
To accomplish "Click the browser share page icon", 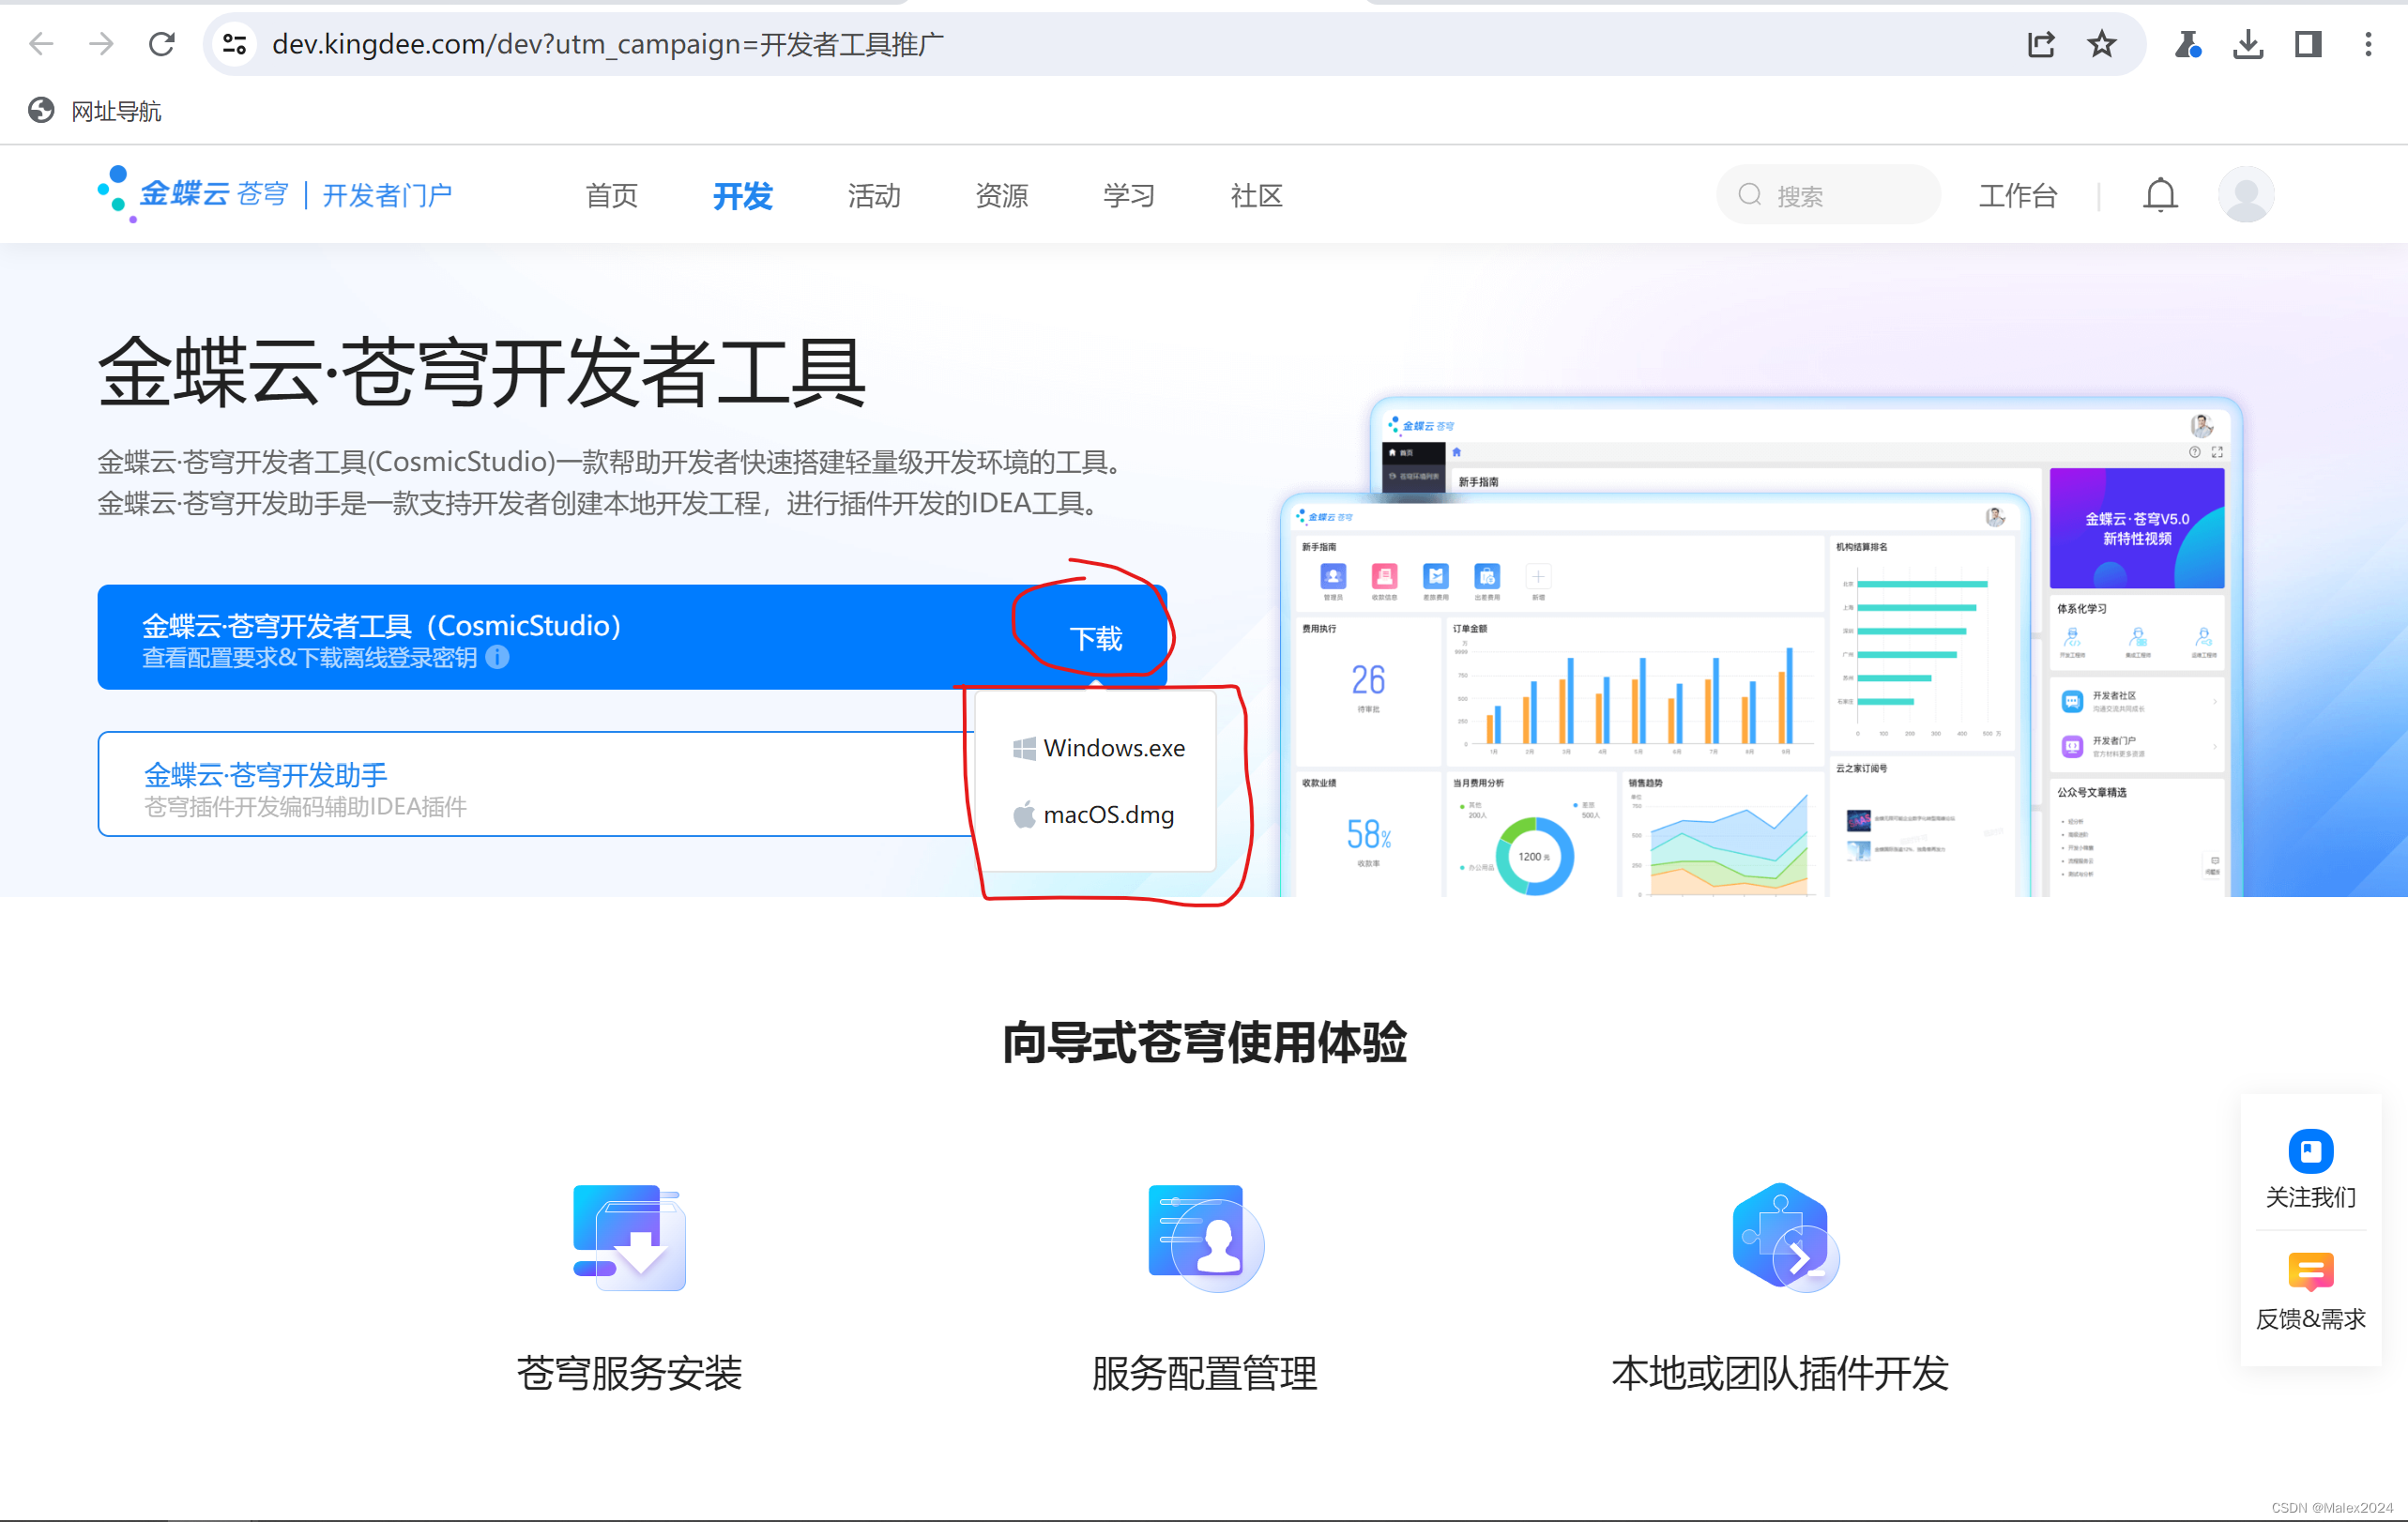I will coord(2040,44).
